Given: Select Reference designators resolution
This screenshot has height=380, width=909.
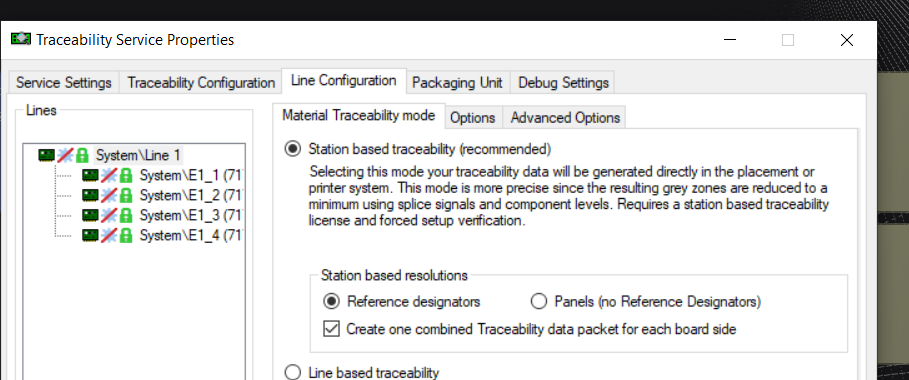Looking at the screenshot, I should [332, 302].
